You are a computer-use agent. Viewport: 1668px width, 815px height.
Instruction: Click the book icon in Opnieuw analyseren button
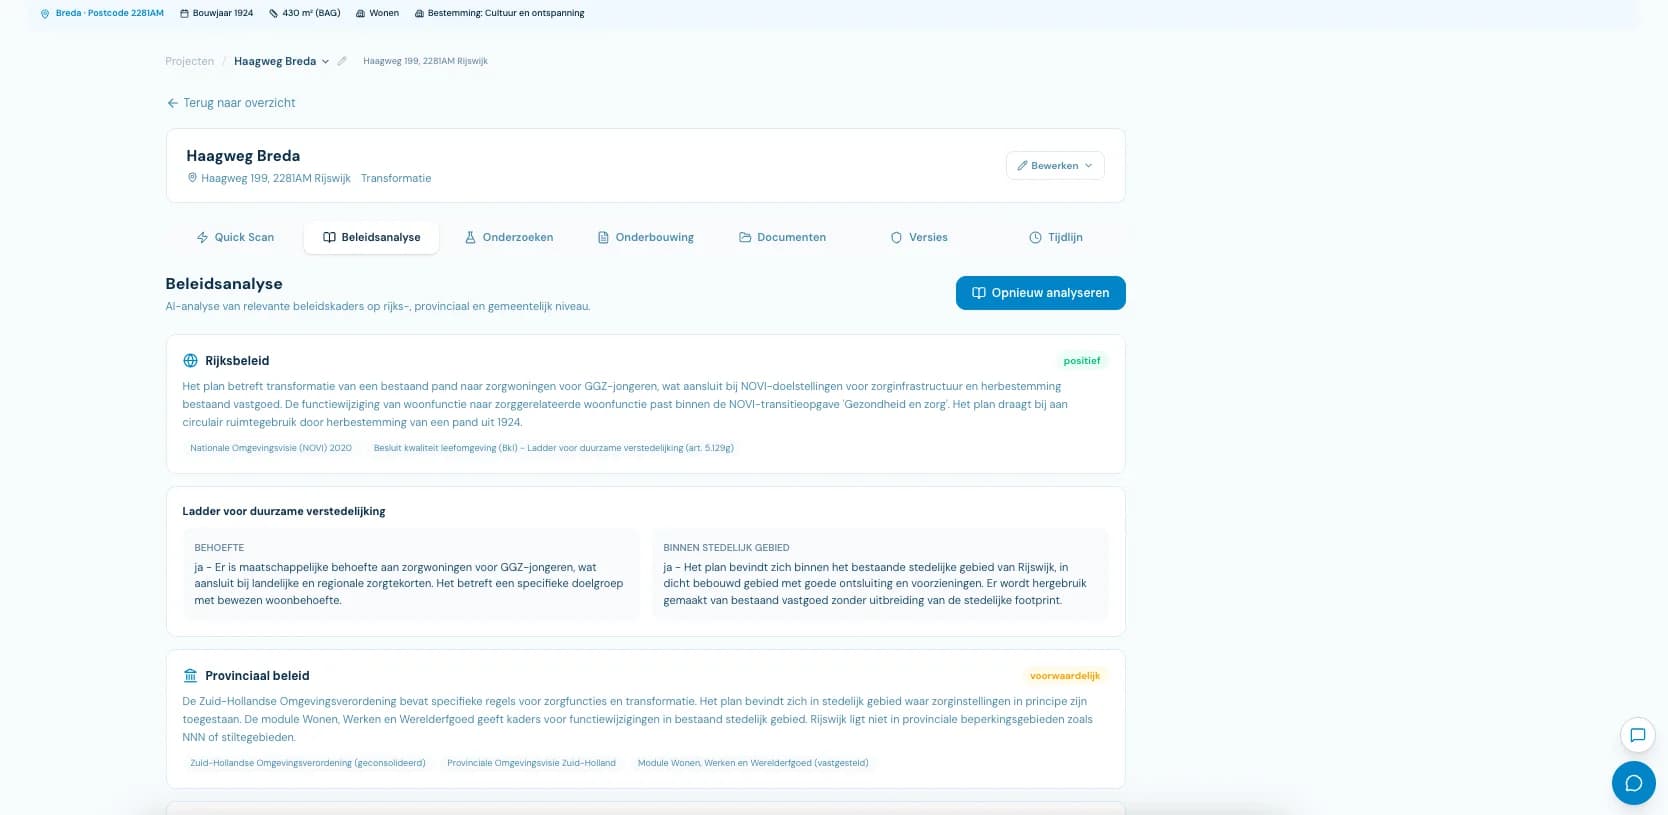979,293
